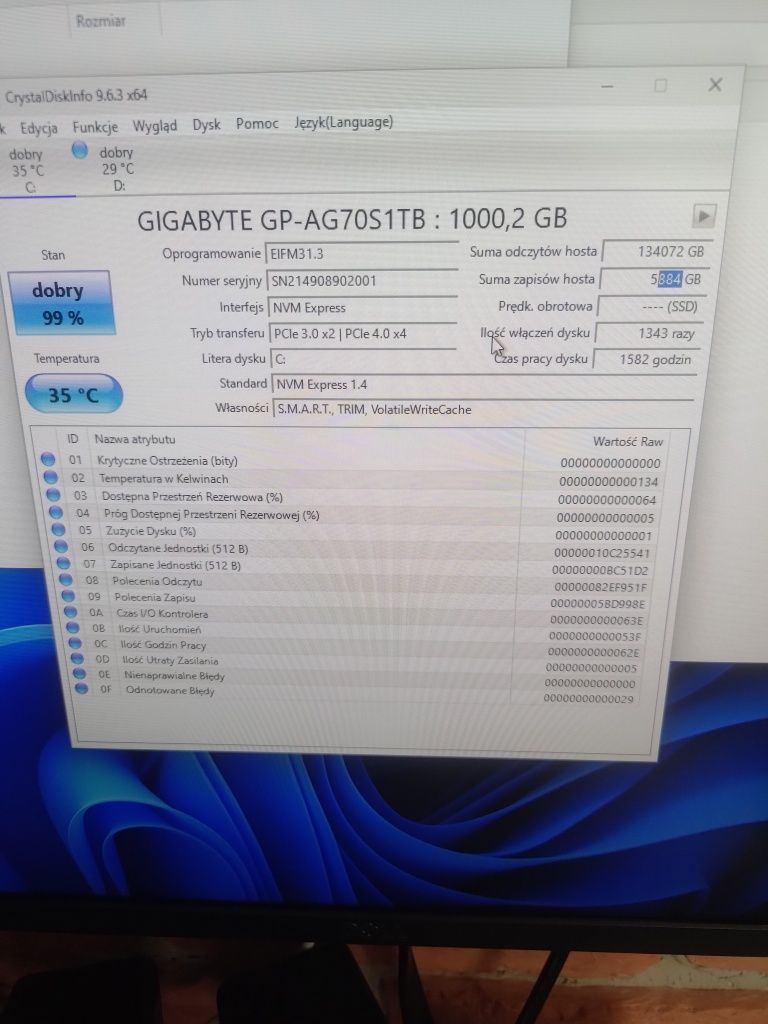Click status icon for Krytyczne Ostrzeżenia row
The width and height of the screenshot is (768, 1024).
pos(48,459)
